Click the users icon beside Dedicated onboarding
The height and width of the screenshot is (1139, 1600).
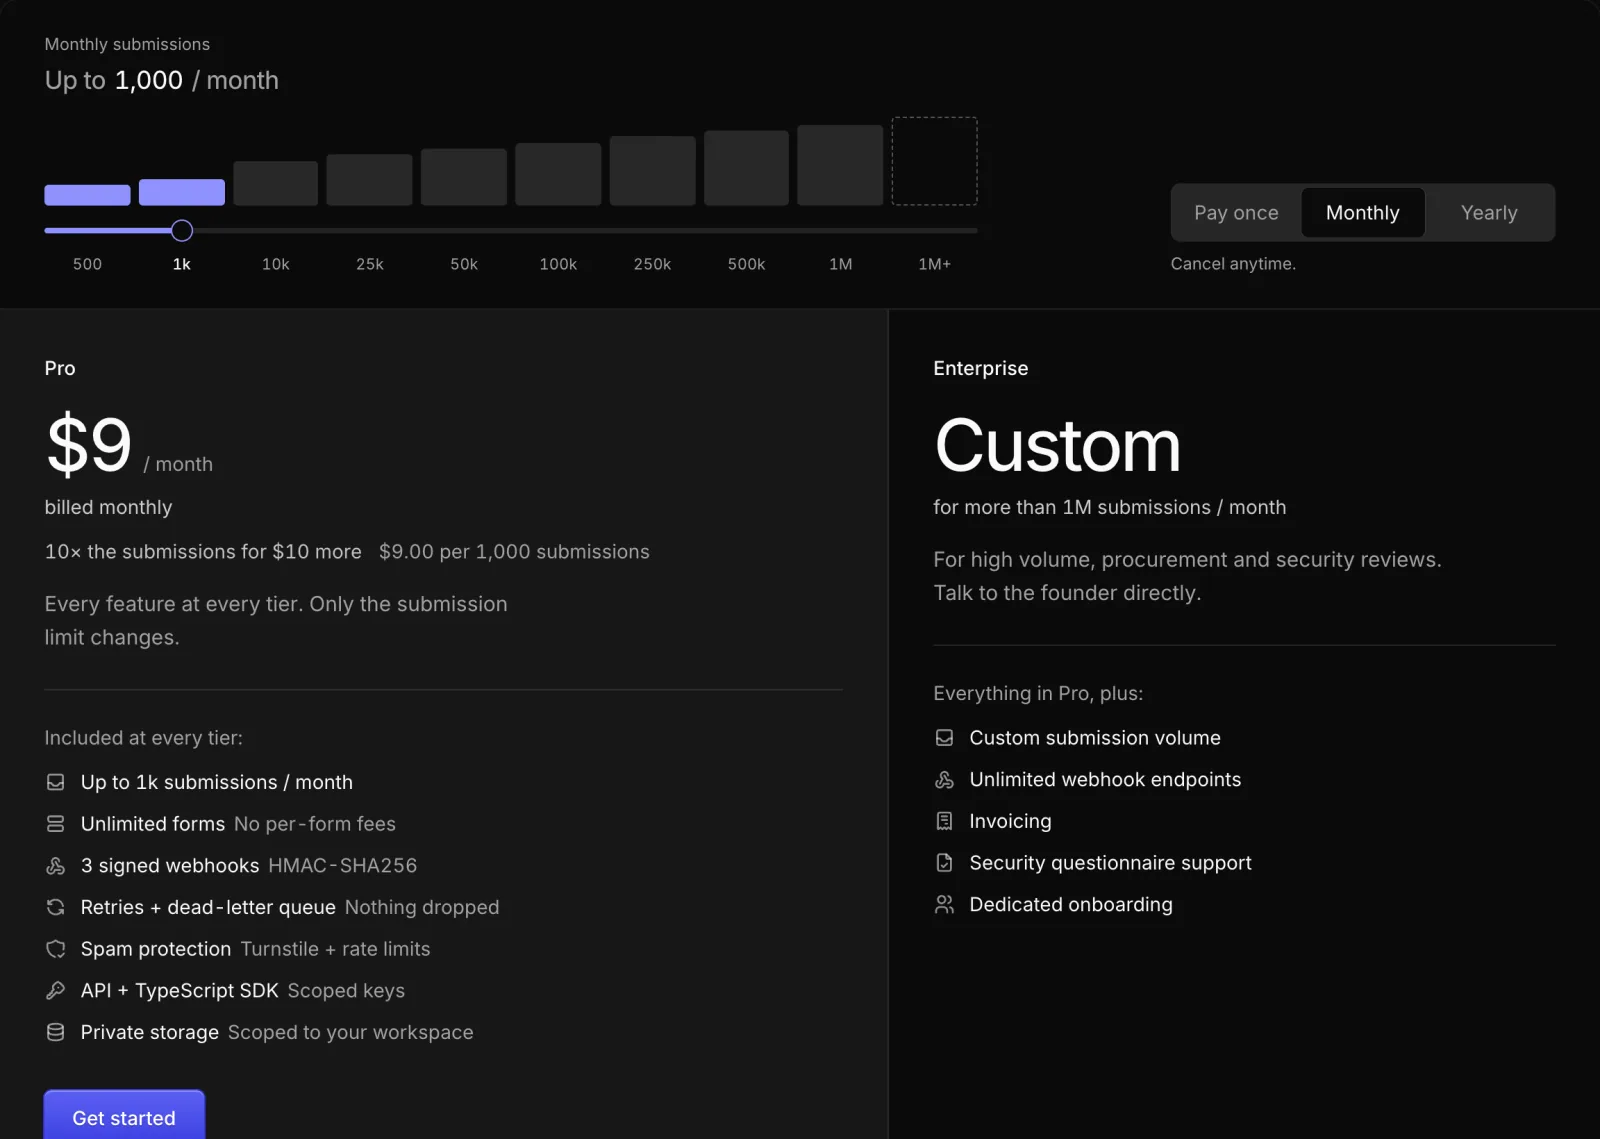point(944,905)
